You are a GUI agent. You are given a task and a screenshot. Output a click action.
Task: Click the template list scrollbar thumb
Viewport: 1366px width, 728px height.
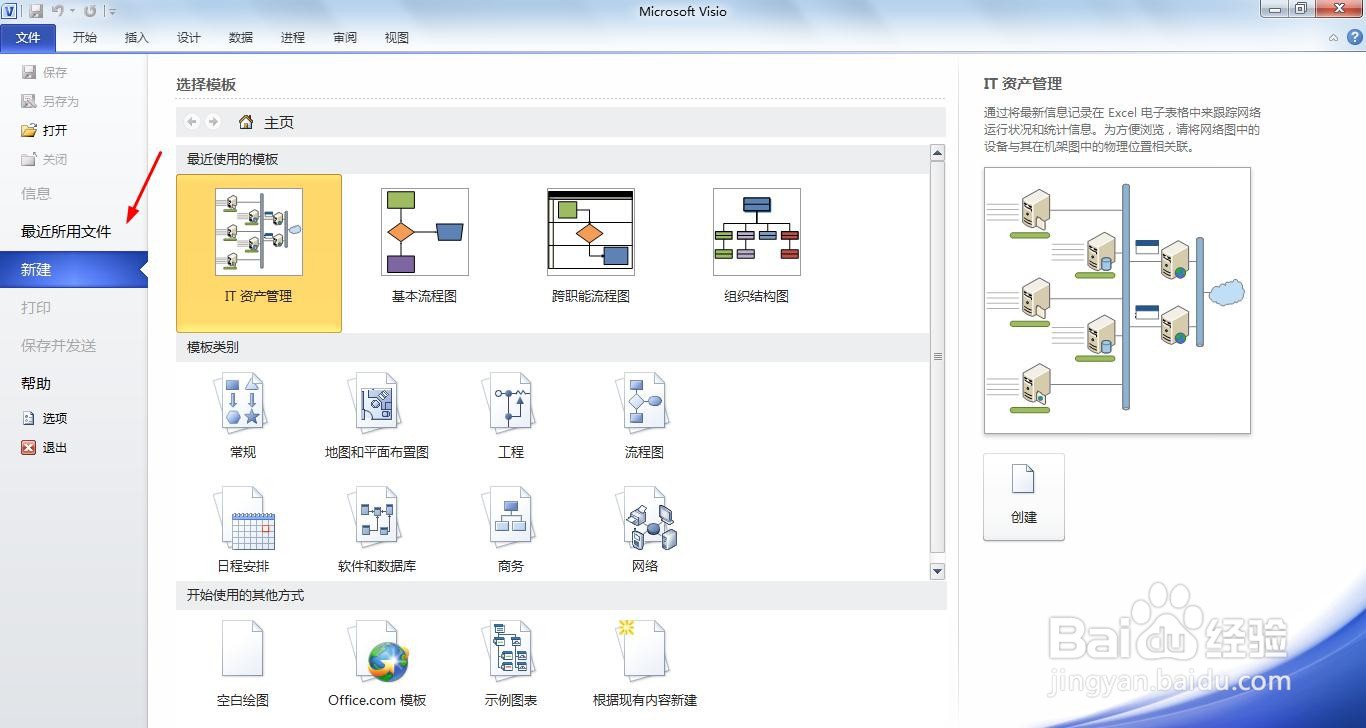coord(937,357)
